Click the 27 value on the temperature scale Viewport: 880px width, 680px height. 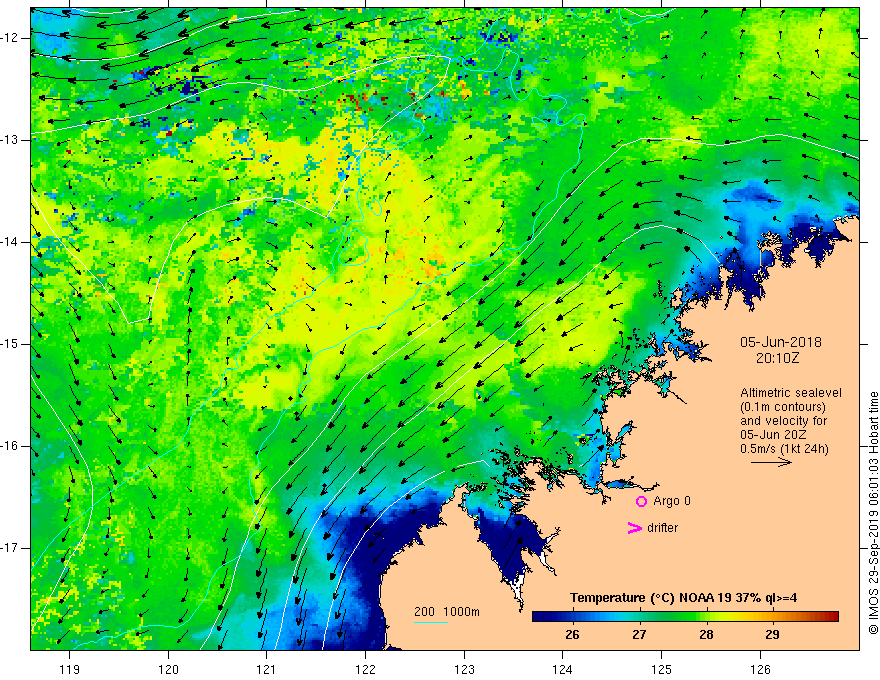click(639, 635)
